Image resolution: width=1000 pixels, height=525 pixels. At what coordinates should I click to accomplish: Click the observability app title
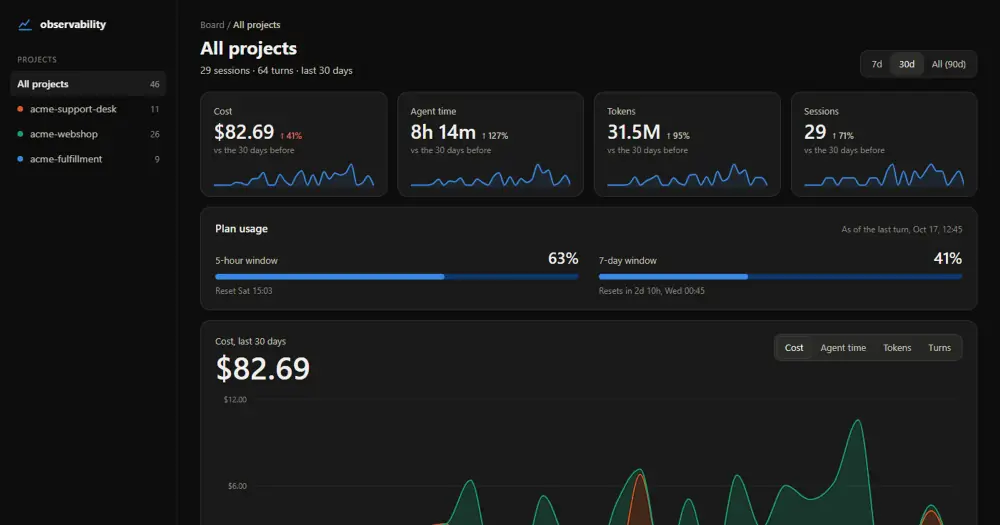tap(73, 24)
